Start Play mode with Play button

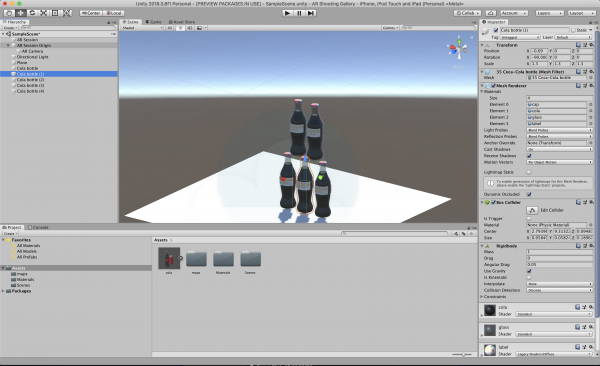[287, 13]
